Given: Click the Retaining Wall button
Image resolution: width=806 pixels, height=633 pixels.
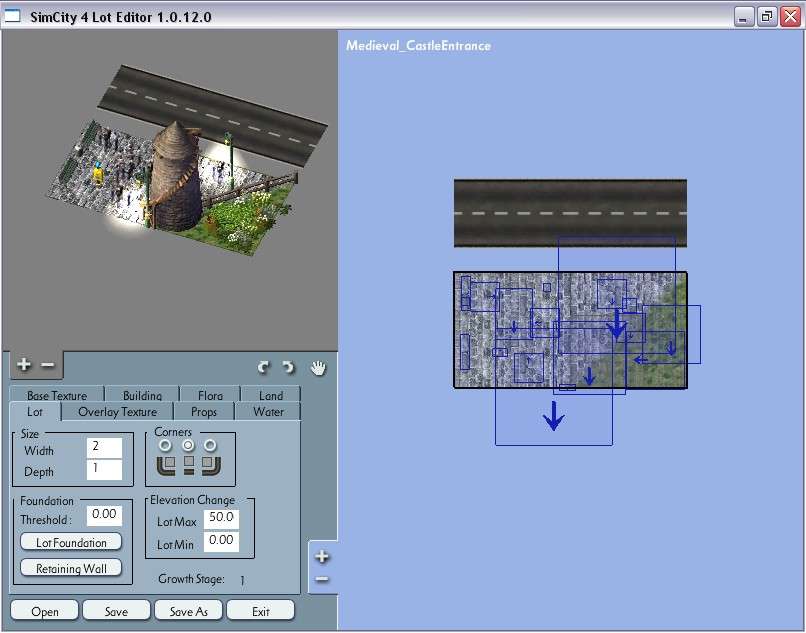Looking at the screenshot, I should pyautogui.click(x=71, y=568).
